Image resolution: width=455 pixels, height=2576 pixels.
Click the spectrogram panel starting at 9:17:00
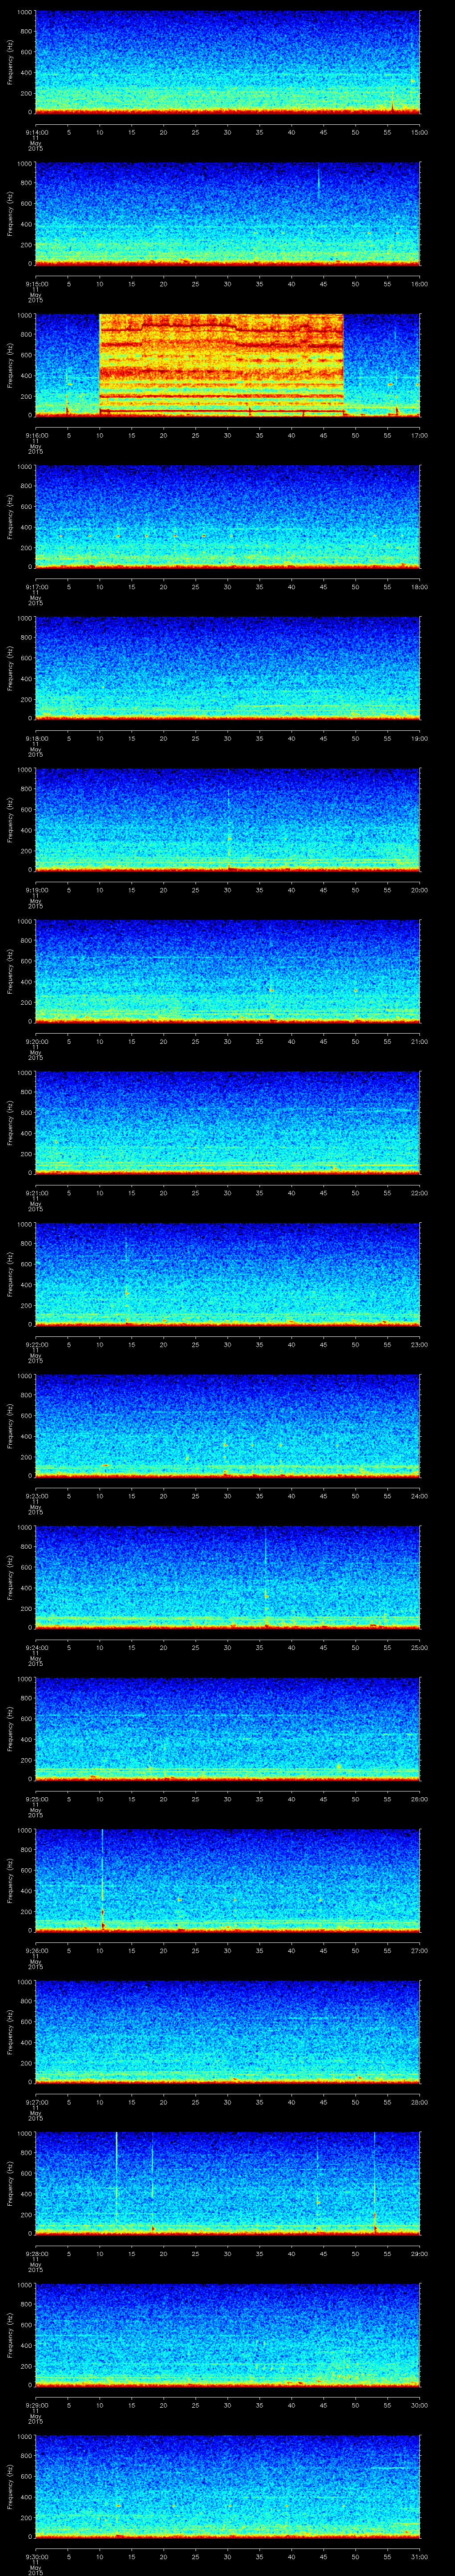coord(227,517)
